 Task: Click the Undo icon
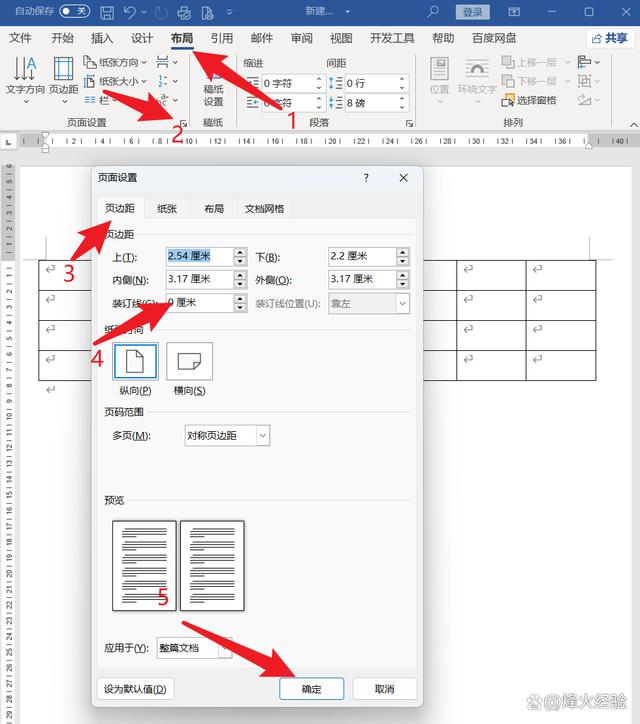(x=130, y=12)
